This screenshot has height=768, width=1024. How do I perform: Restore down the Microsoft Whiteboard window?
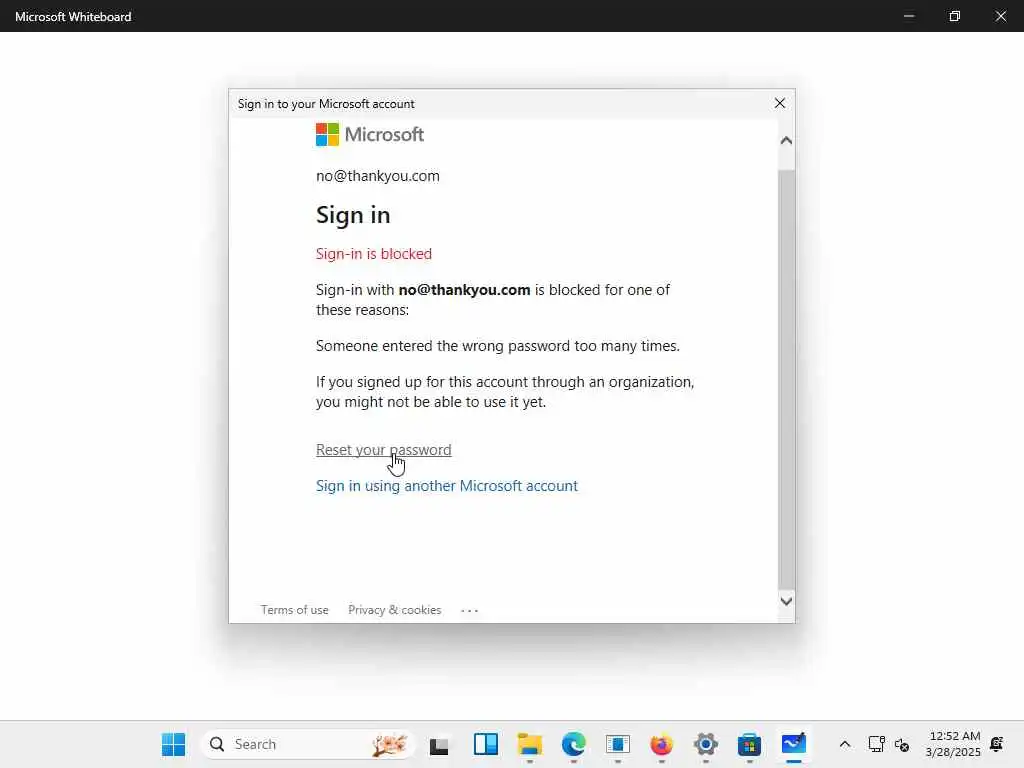(955, 16)
